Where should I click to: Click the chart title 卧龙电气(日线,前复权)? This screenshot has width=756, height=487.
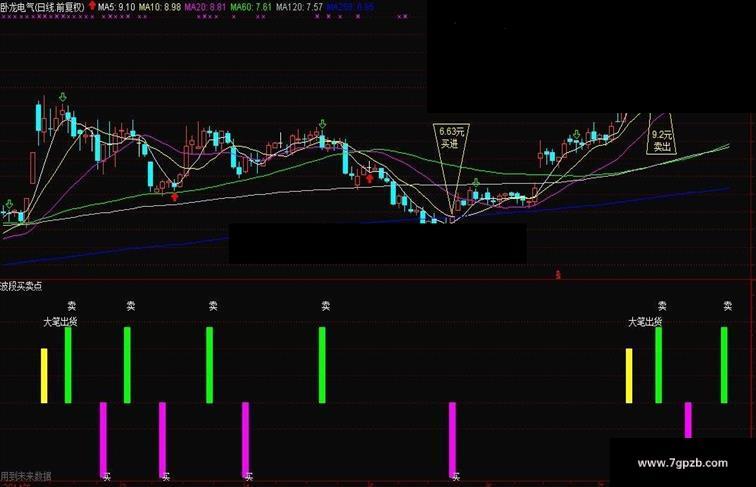click(x=42, y=7)
